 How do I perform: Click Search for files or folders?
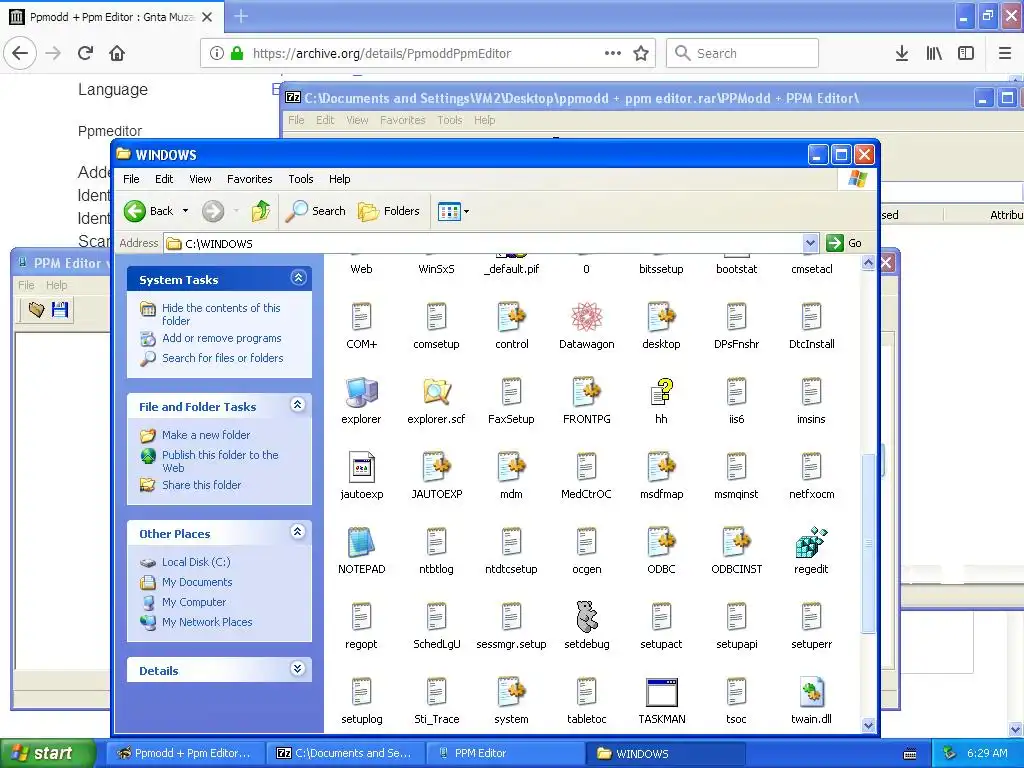223,358
